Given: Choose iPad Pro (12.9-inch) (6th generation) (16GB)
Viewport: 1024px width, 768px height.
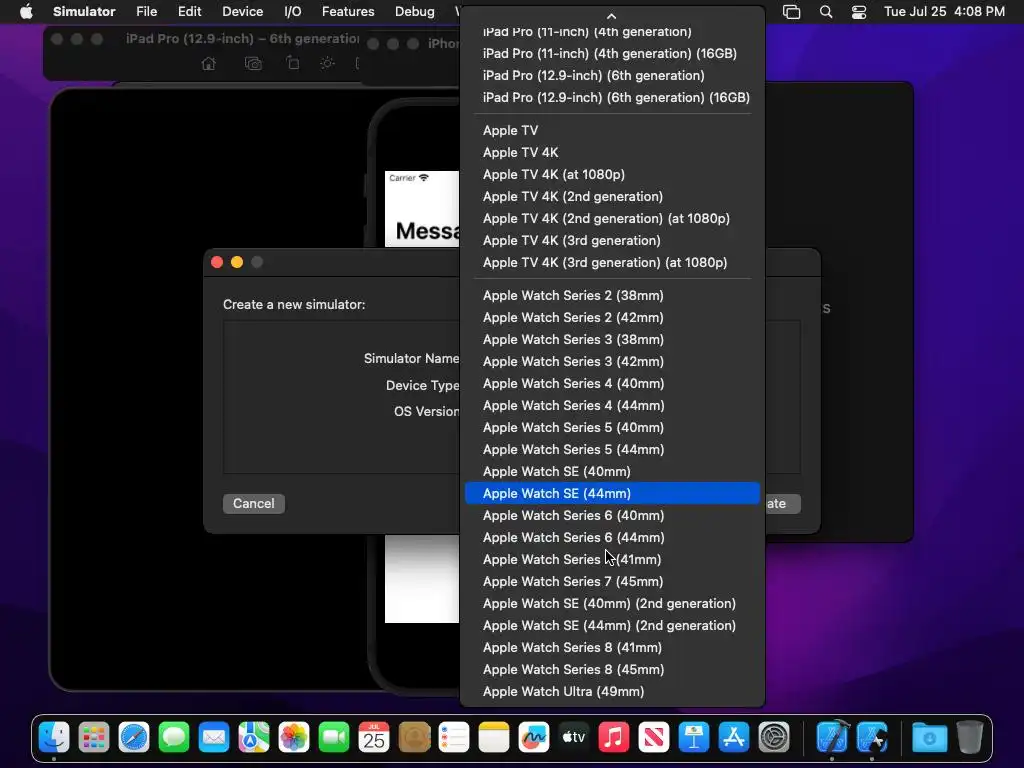Looking at the screenshot, I should point(613,97).
